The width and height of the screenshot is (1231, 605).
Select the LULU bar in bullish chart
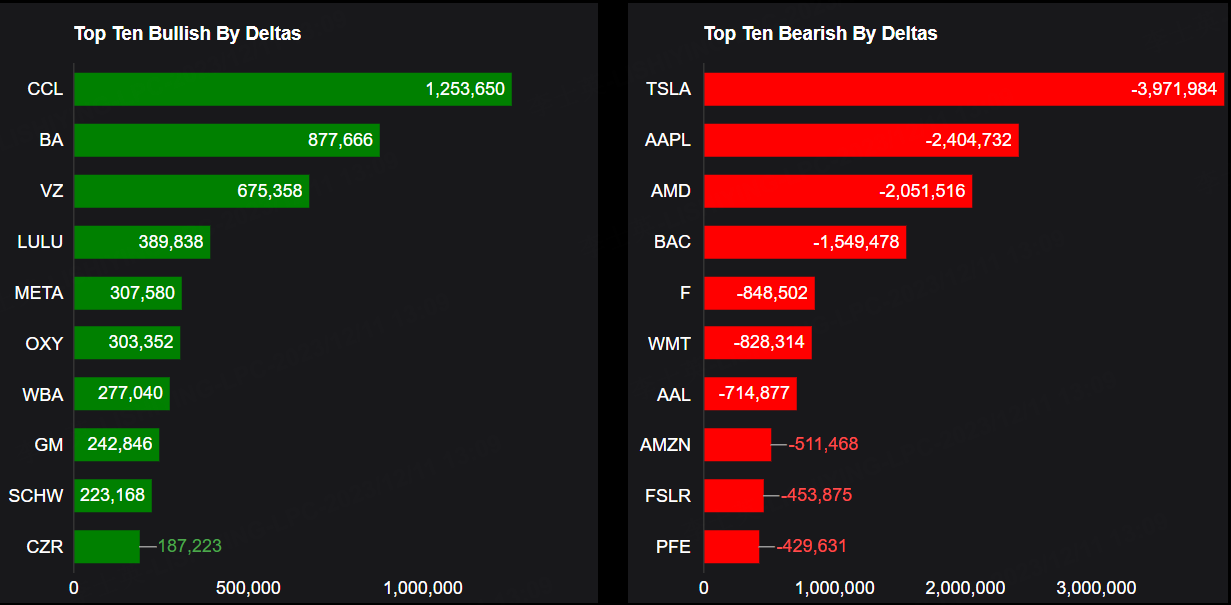(x=141, y=242)
